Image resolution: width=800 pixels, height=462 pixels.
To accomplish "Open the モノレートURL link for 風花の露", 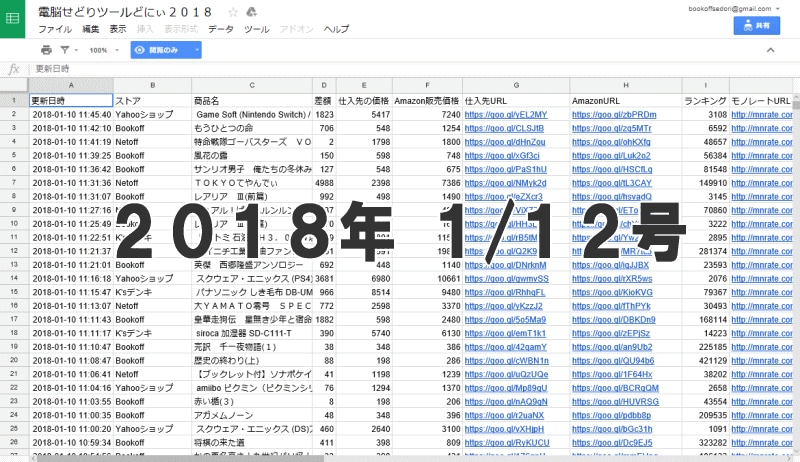I will pyautogui.click(x=762, y=156).
